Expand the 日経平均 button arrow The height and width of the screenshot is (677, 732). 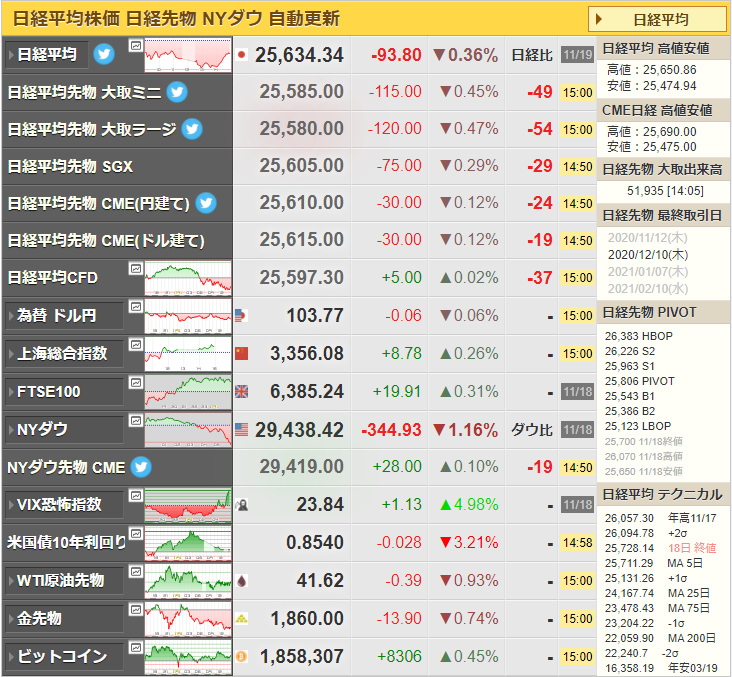coord(11,55)
